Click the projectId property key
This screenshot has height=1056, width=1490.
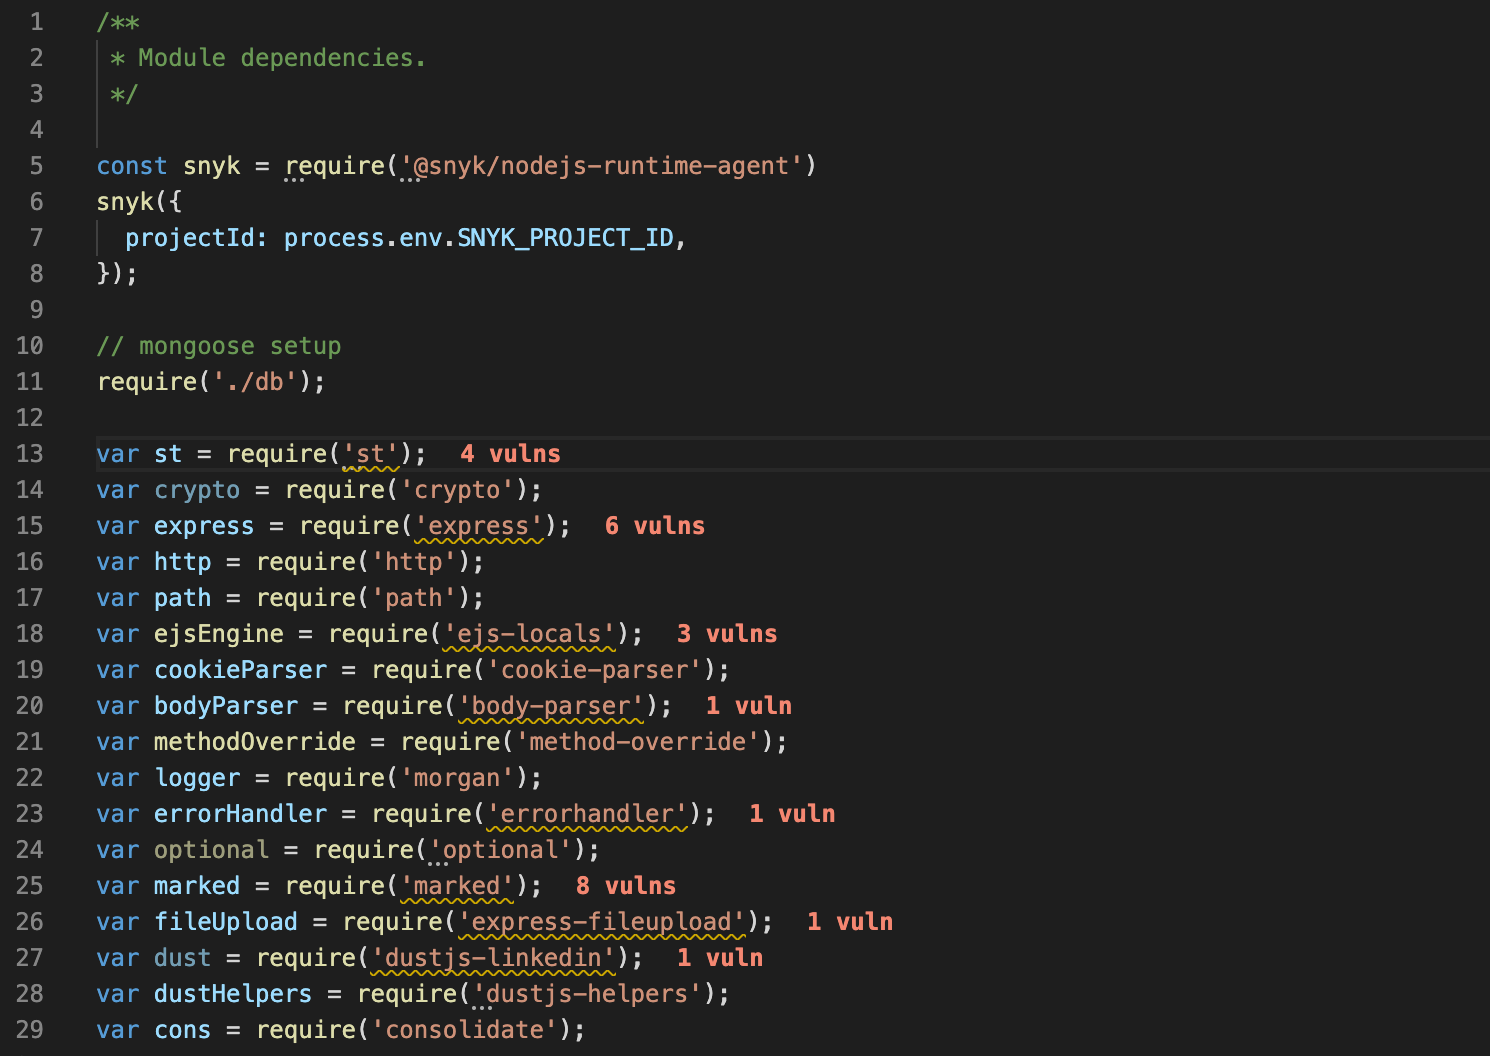(190, 238)
